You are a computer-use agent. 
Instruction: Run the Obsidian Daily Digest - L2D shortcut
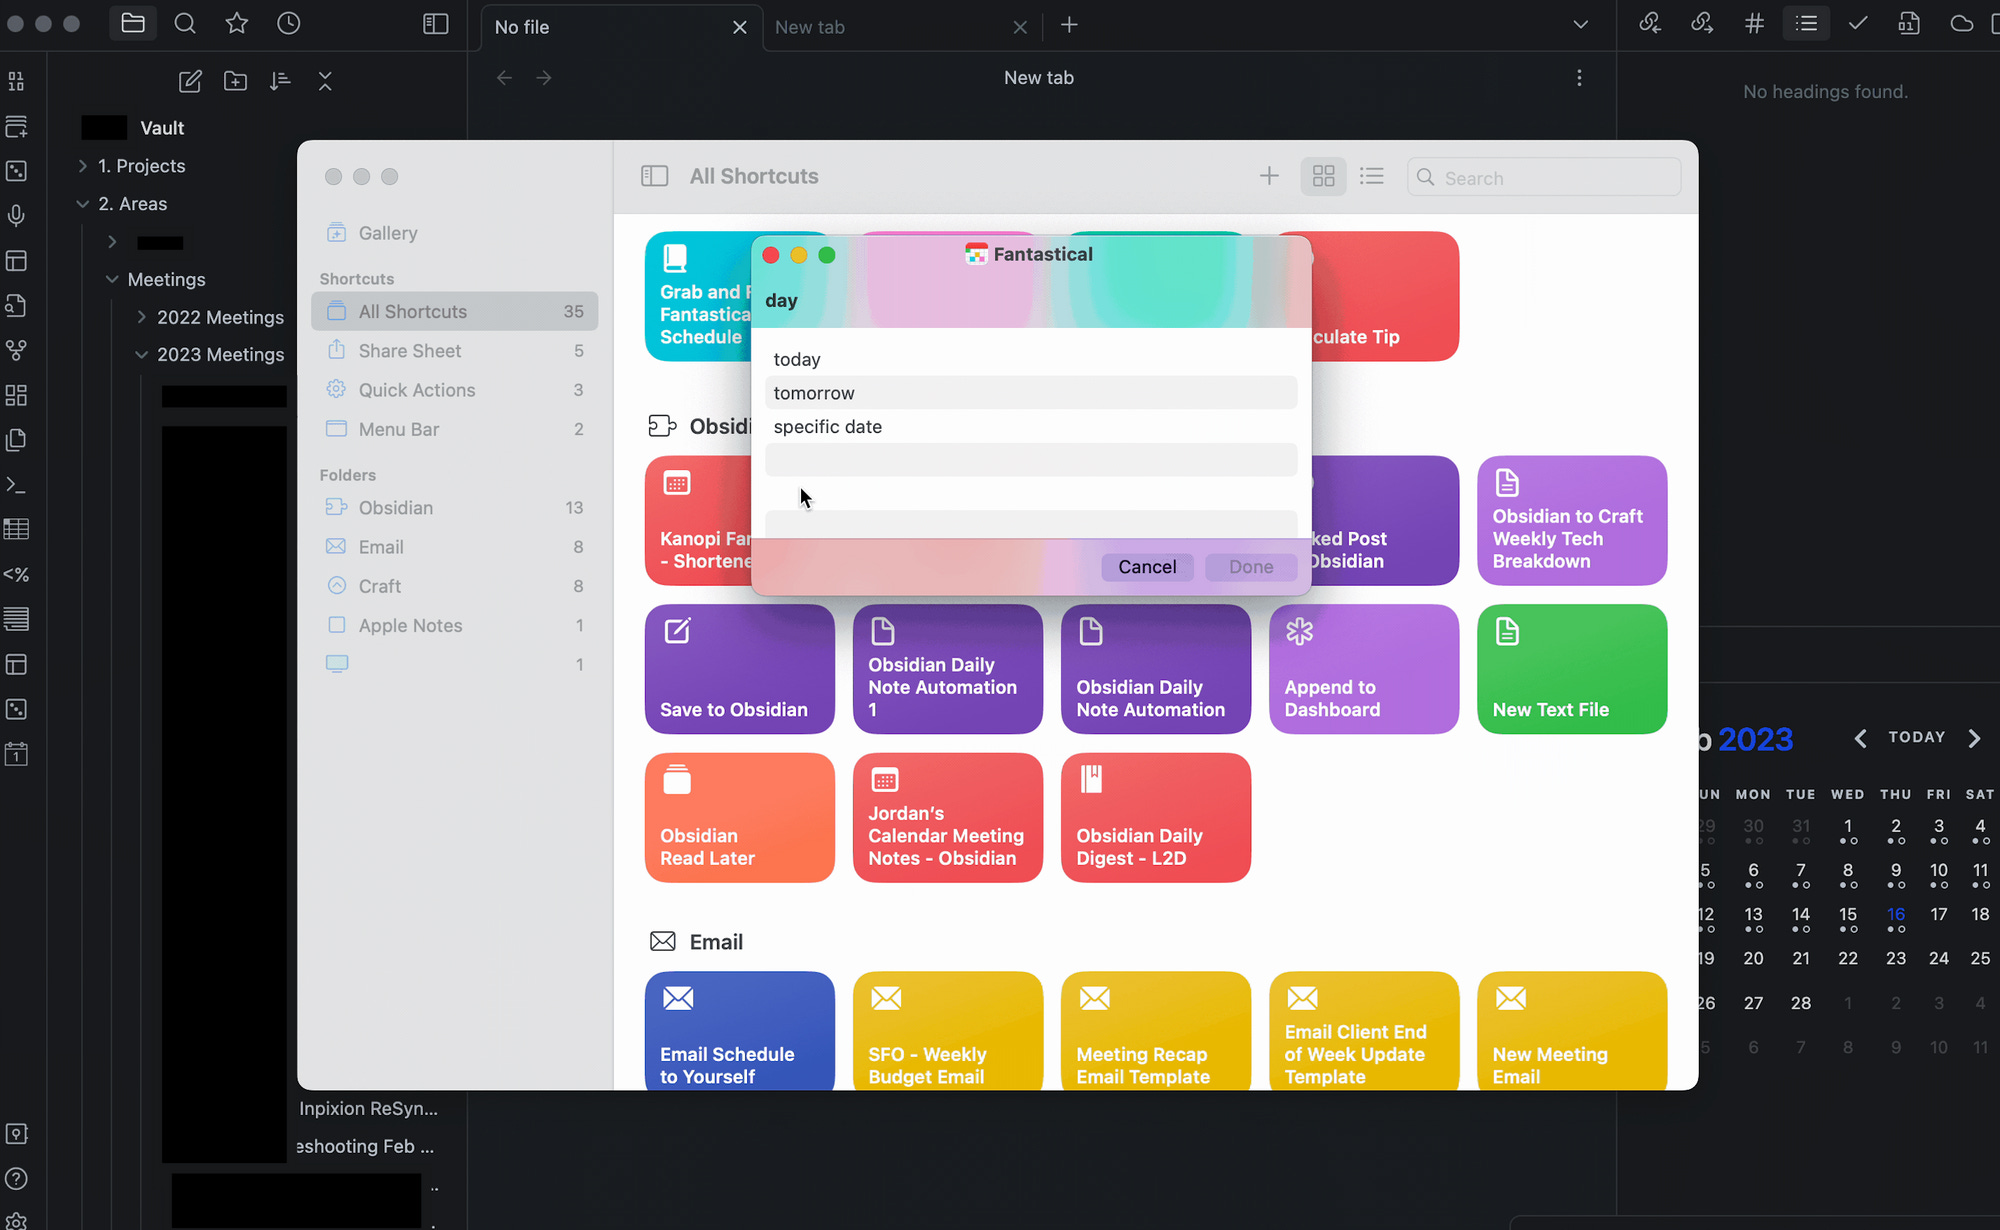pyautogui.click(x=1156, y=818)
